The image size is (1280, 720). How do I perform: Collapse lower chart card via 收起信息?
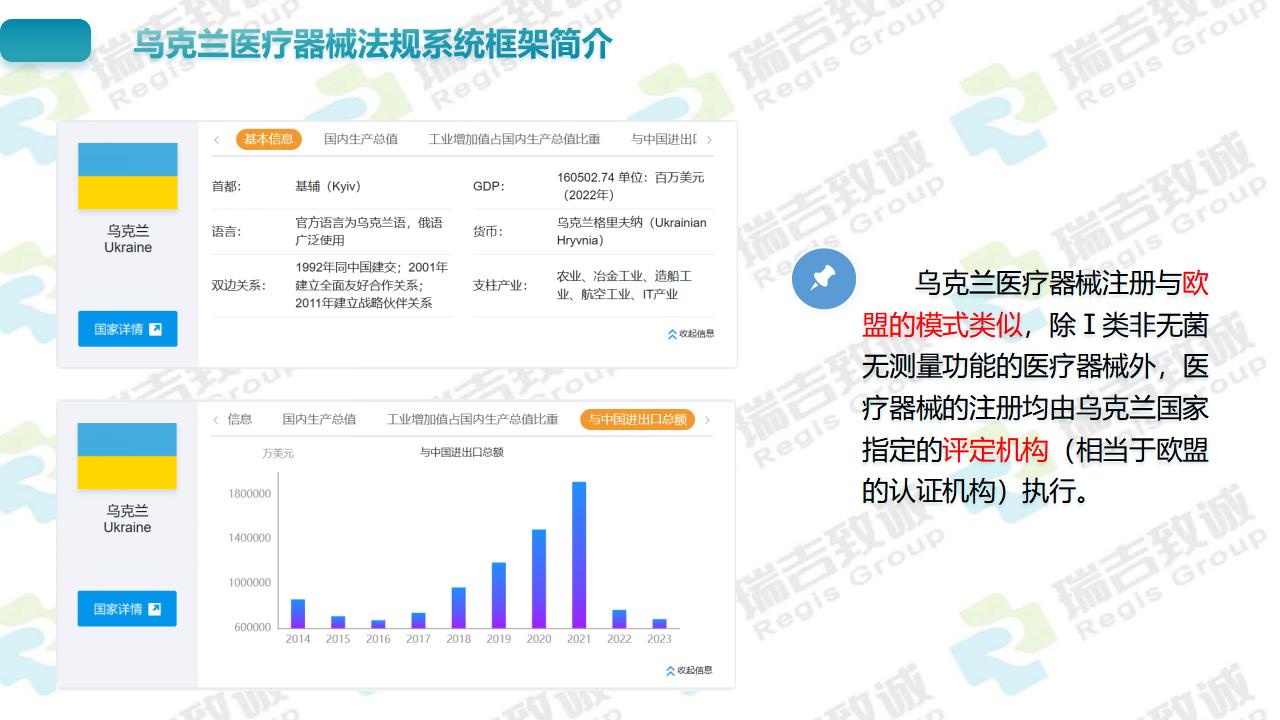(x=689, y=670)
